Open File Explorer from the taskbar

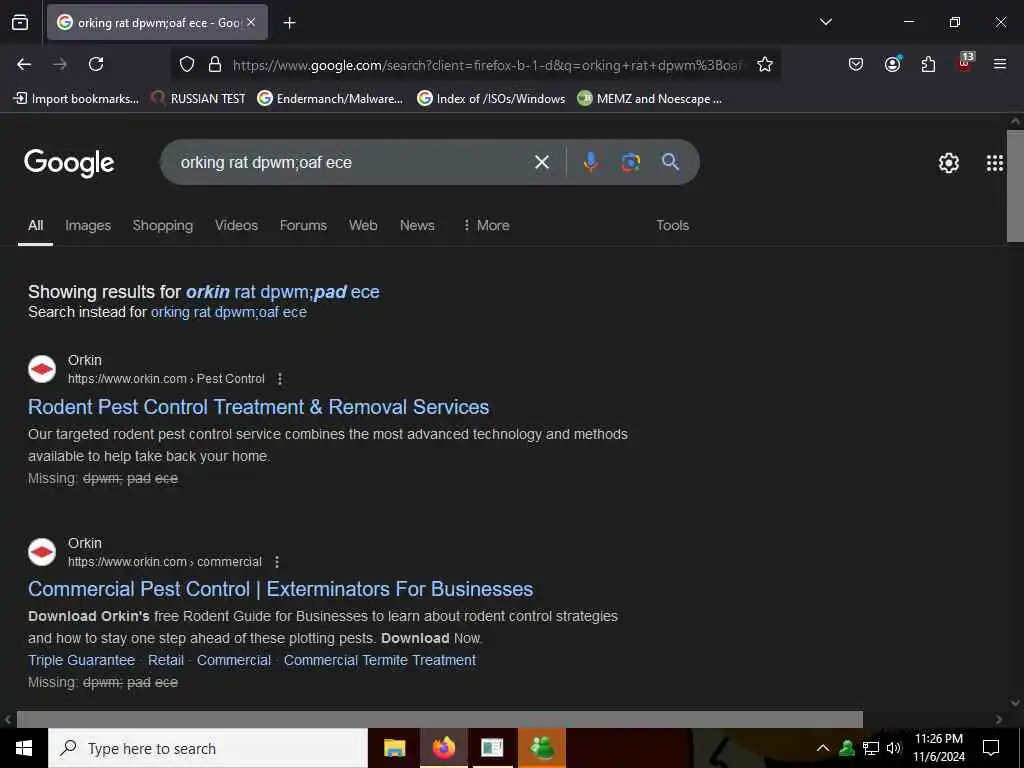(x=394, y=748)
